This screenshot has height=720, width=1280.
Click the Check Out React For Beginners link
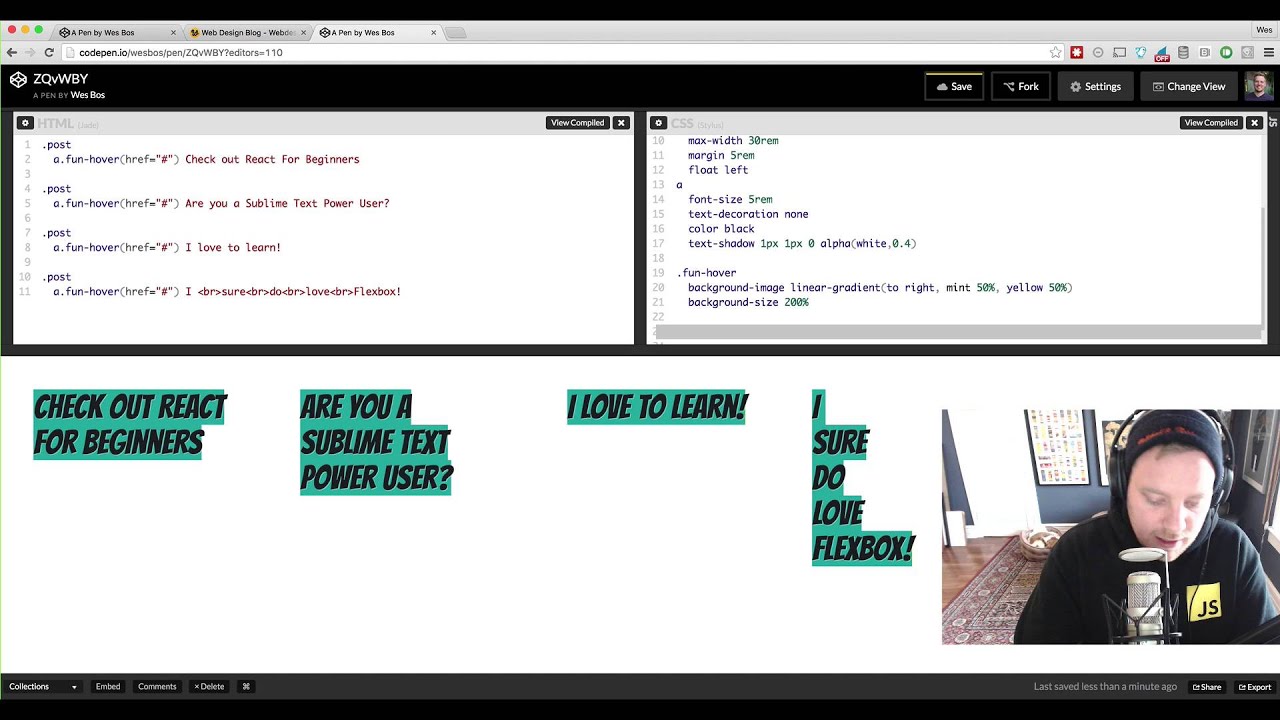(130, 425)
